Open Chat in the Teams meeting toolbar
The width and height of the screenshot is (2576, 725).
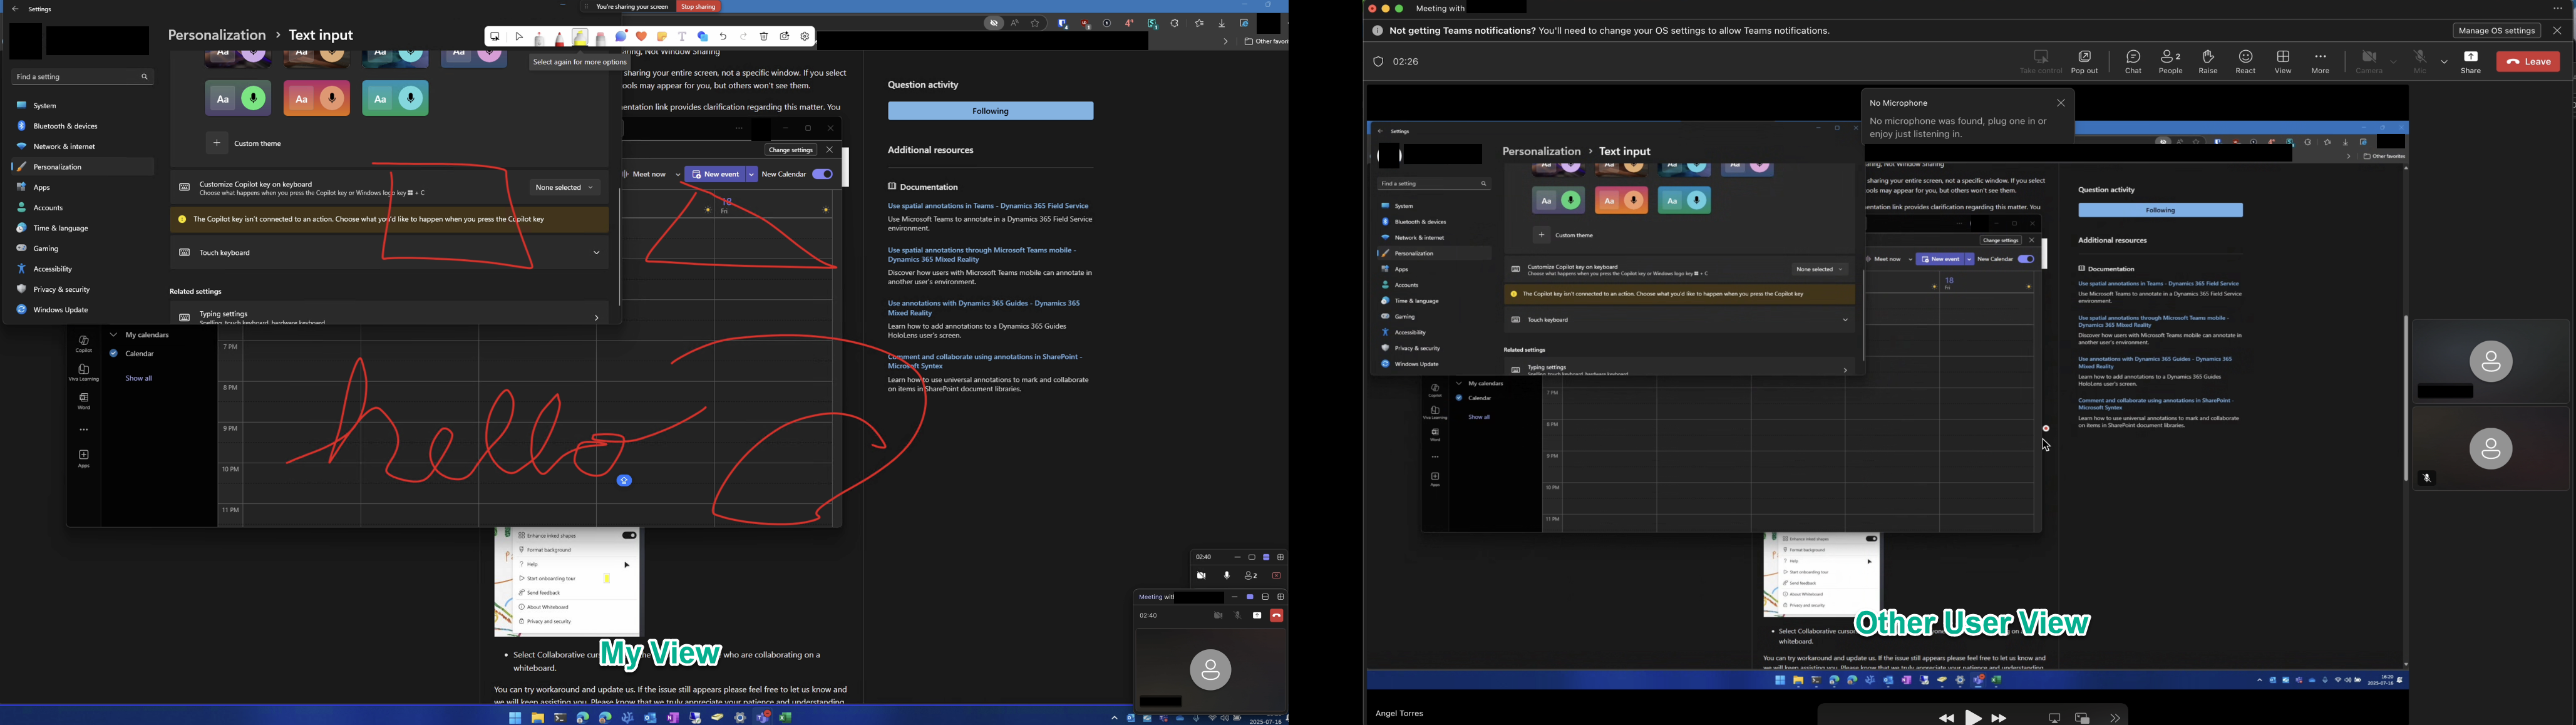(2133, 61)
